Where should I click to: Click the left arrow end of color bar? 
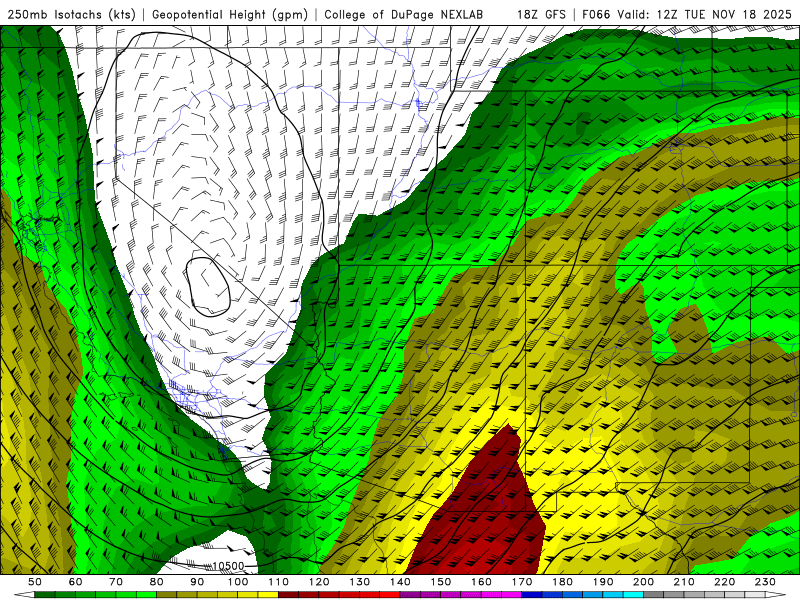pos(24,595)
